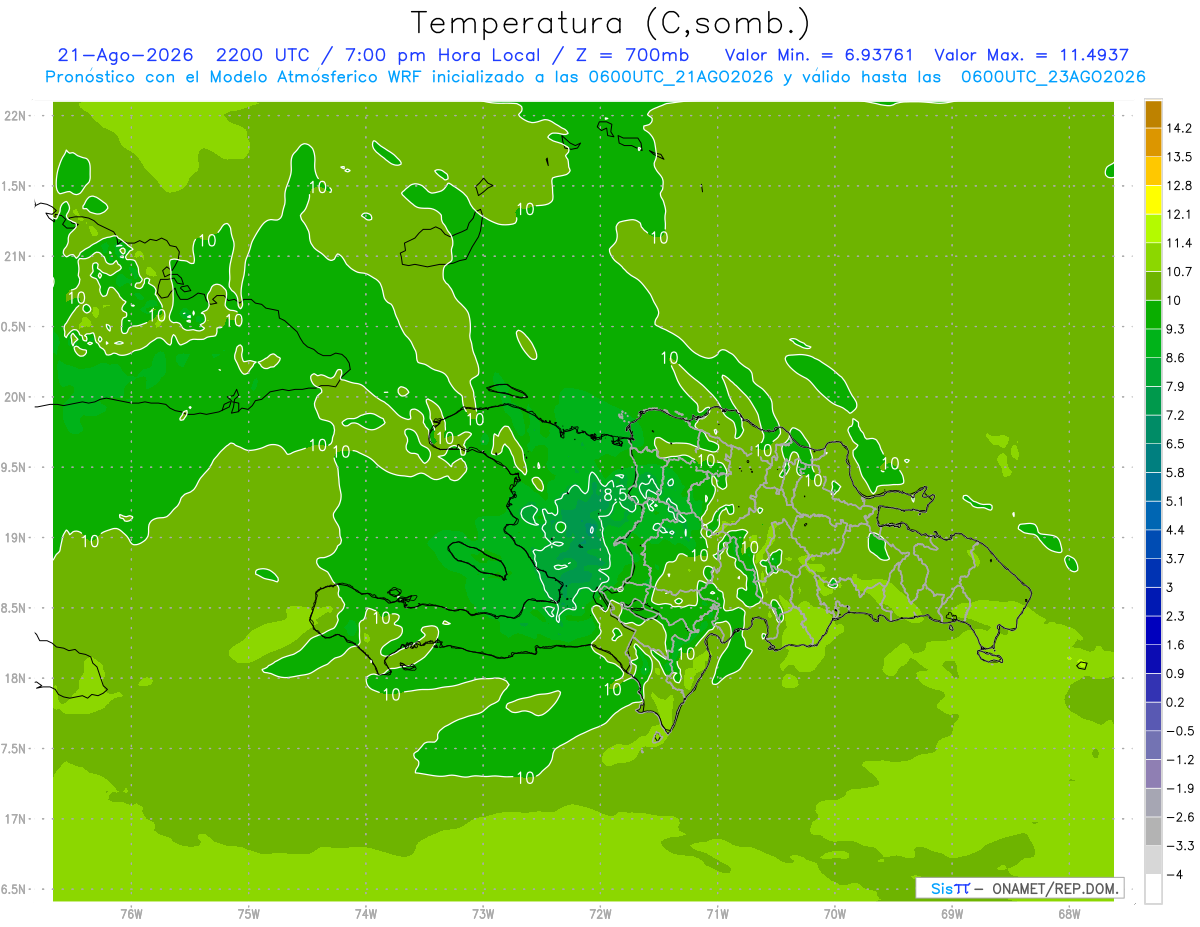This screenshot has width=1200, height=927.
Task: Click the -4 value on the color scale
Action: pyautogui.click(x=1176, y=875)
